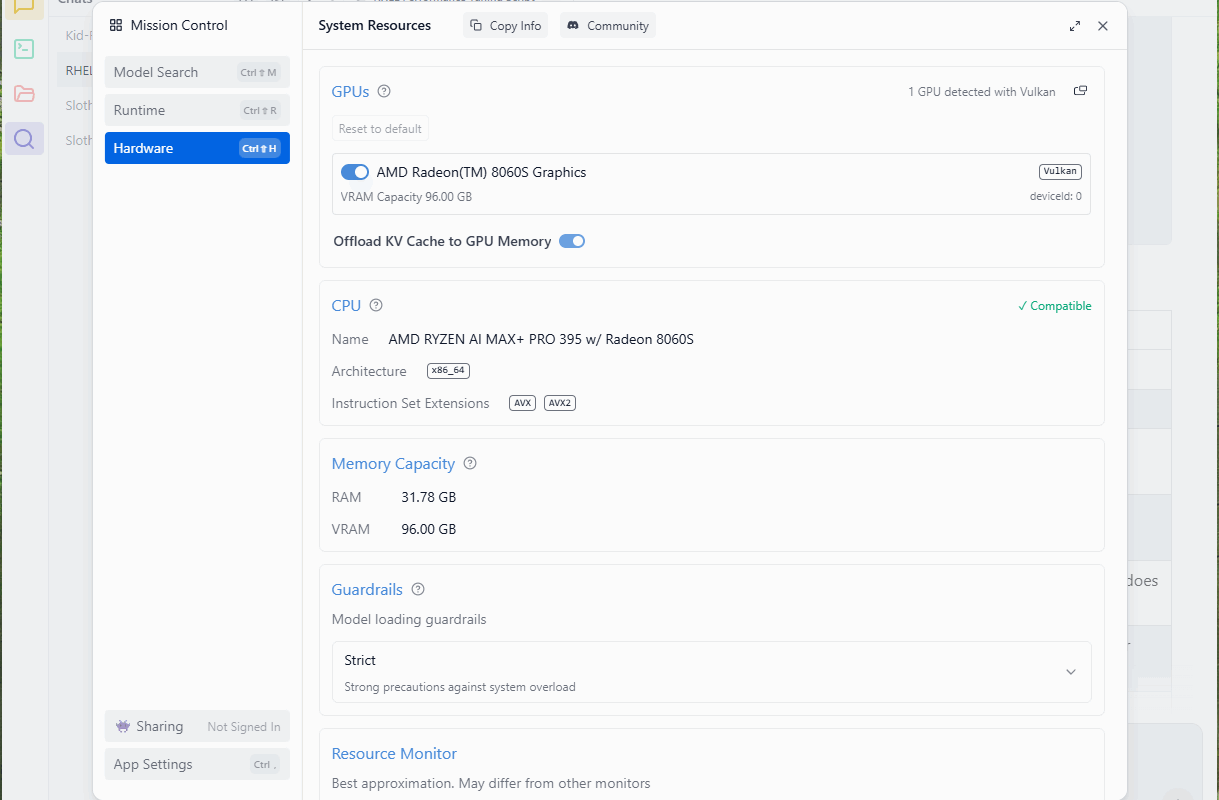Screen dimensions: 1219x800
Task: Click the Copy Info button
Action: point(505,26)
